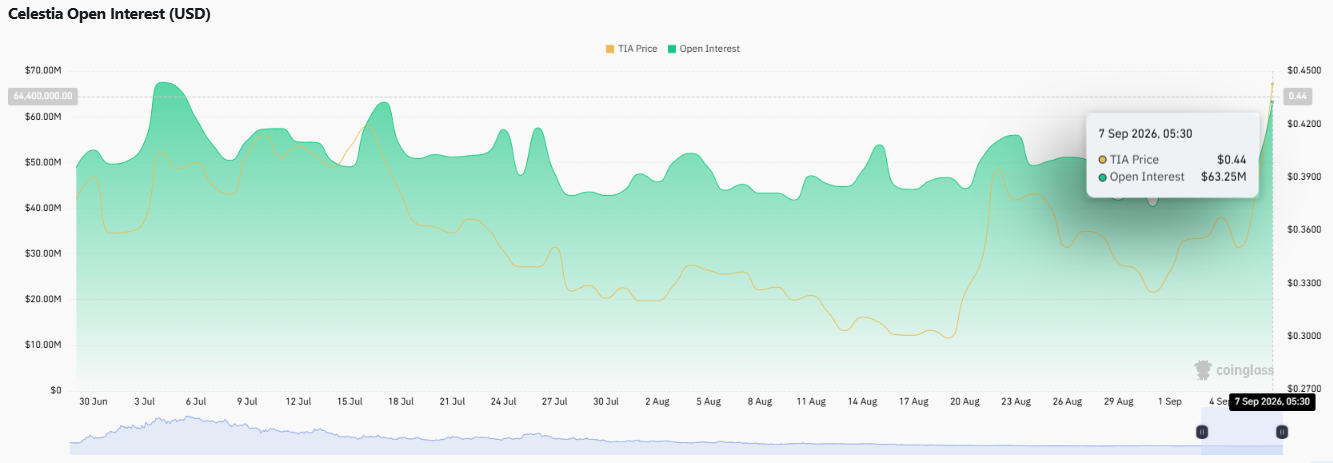Click the 21 Jul date label
Viewport: 1333px width, 463px height.
[x=452, y=401]
